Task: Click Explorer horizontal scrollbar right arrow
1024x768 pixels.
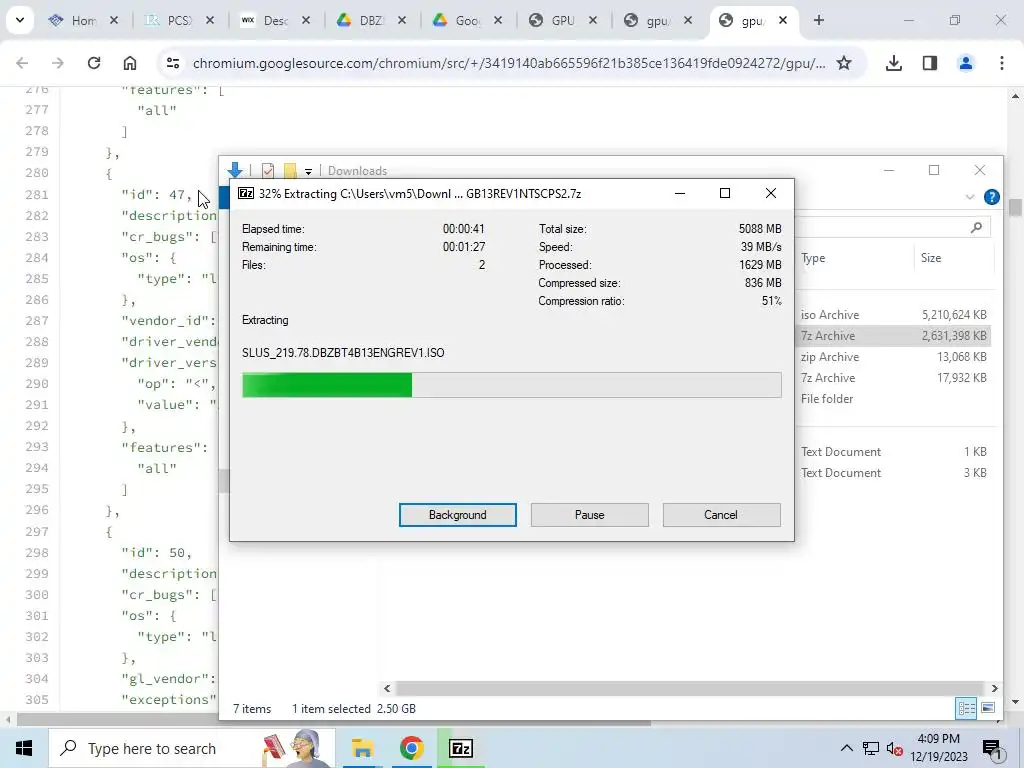Action: point(995,688)
